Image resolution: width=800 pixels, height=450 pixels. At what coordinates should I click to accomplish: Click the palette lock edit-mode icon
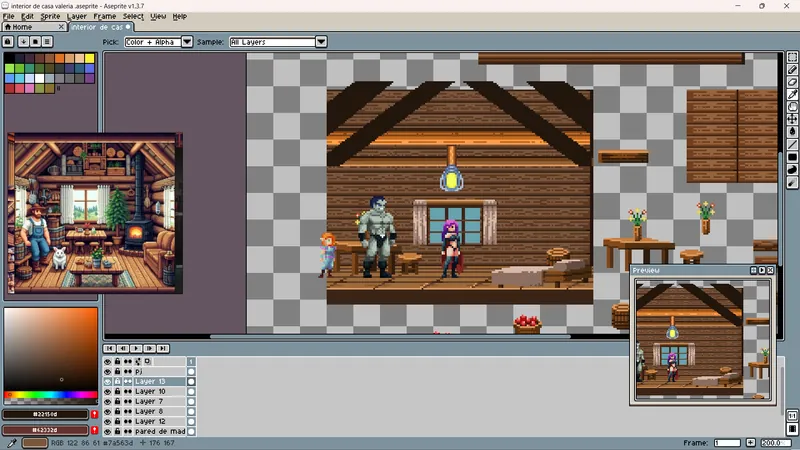tap(8, 41)
